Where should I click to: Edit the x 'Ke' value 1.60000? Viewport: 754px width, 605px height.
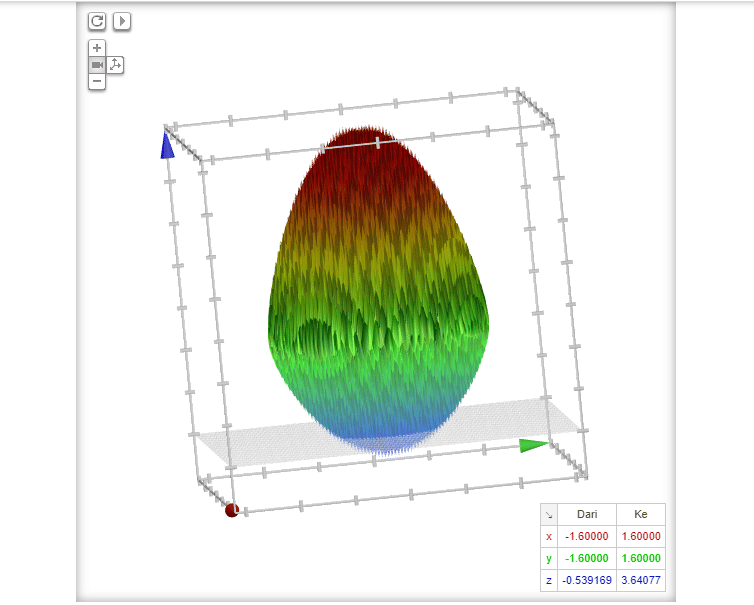tap(641, 536)
